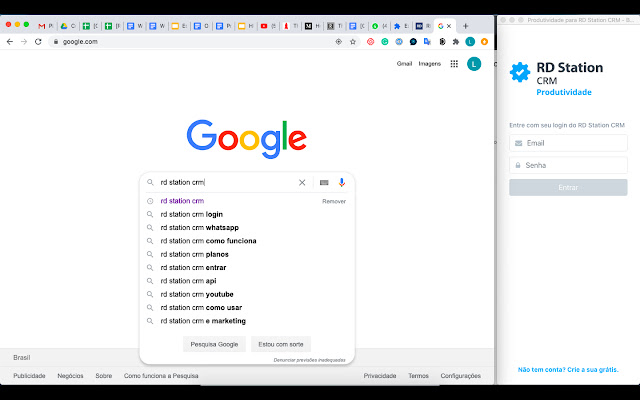Reload the page with the refresh icon
The width and height of the screenshot is (640, 400).
tap(38, 42)
